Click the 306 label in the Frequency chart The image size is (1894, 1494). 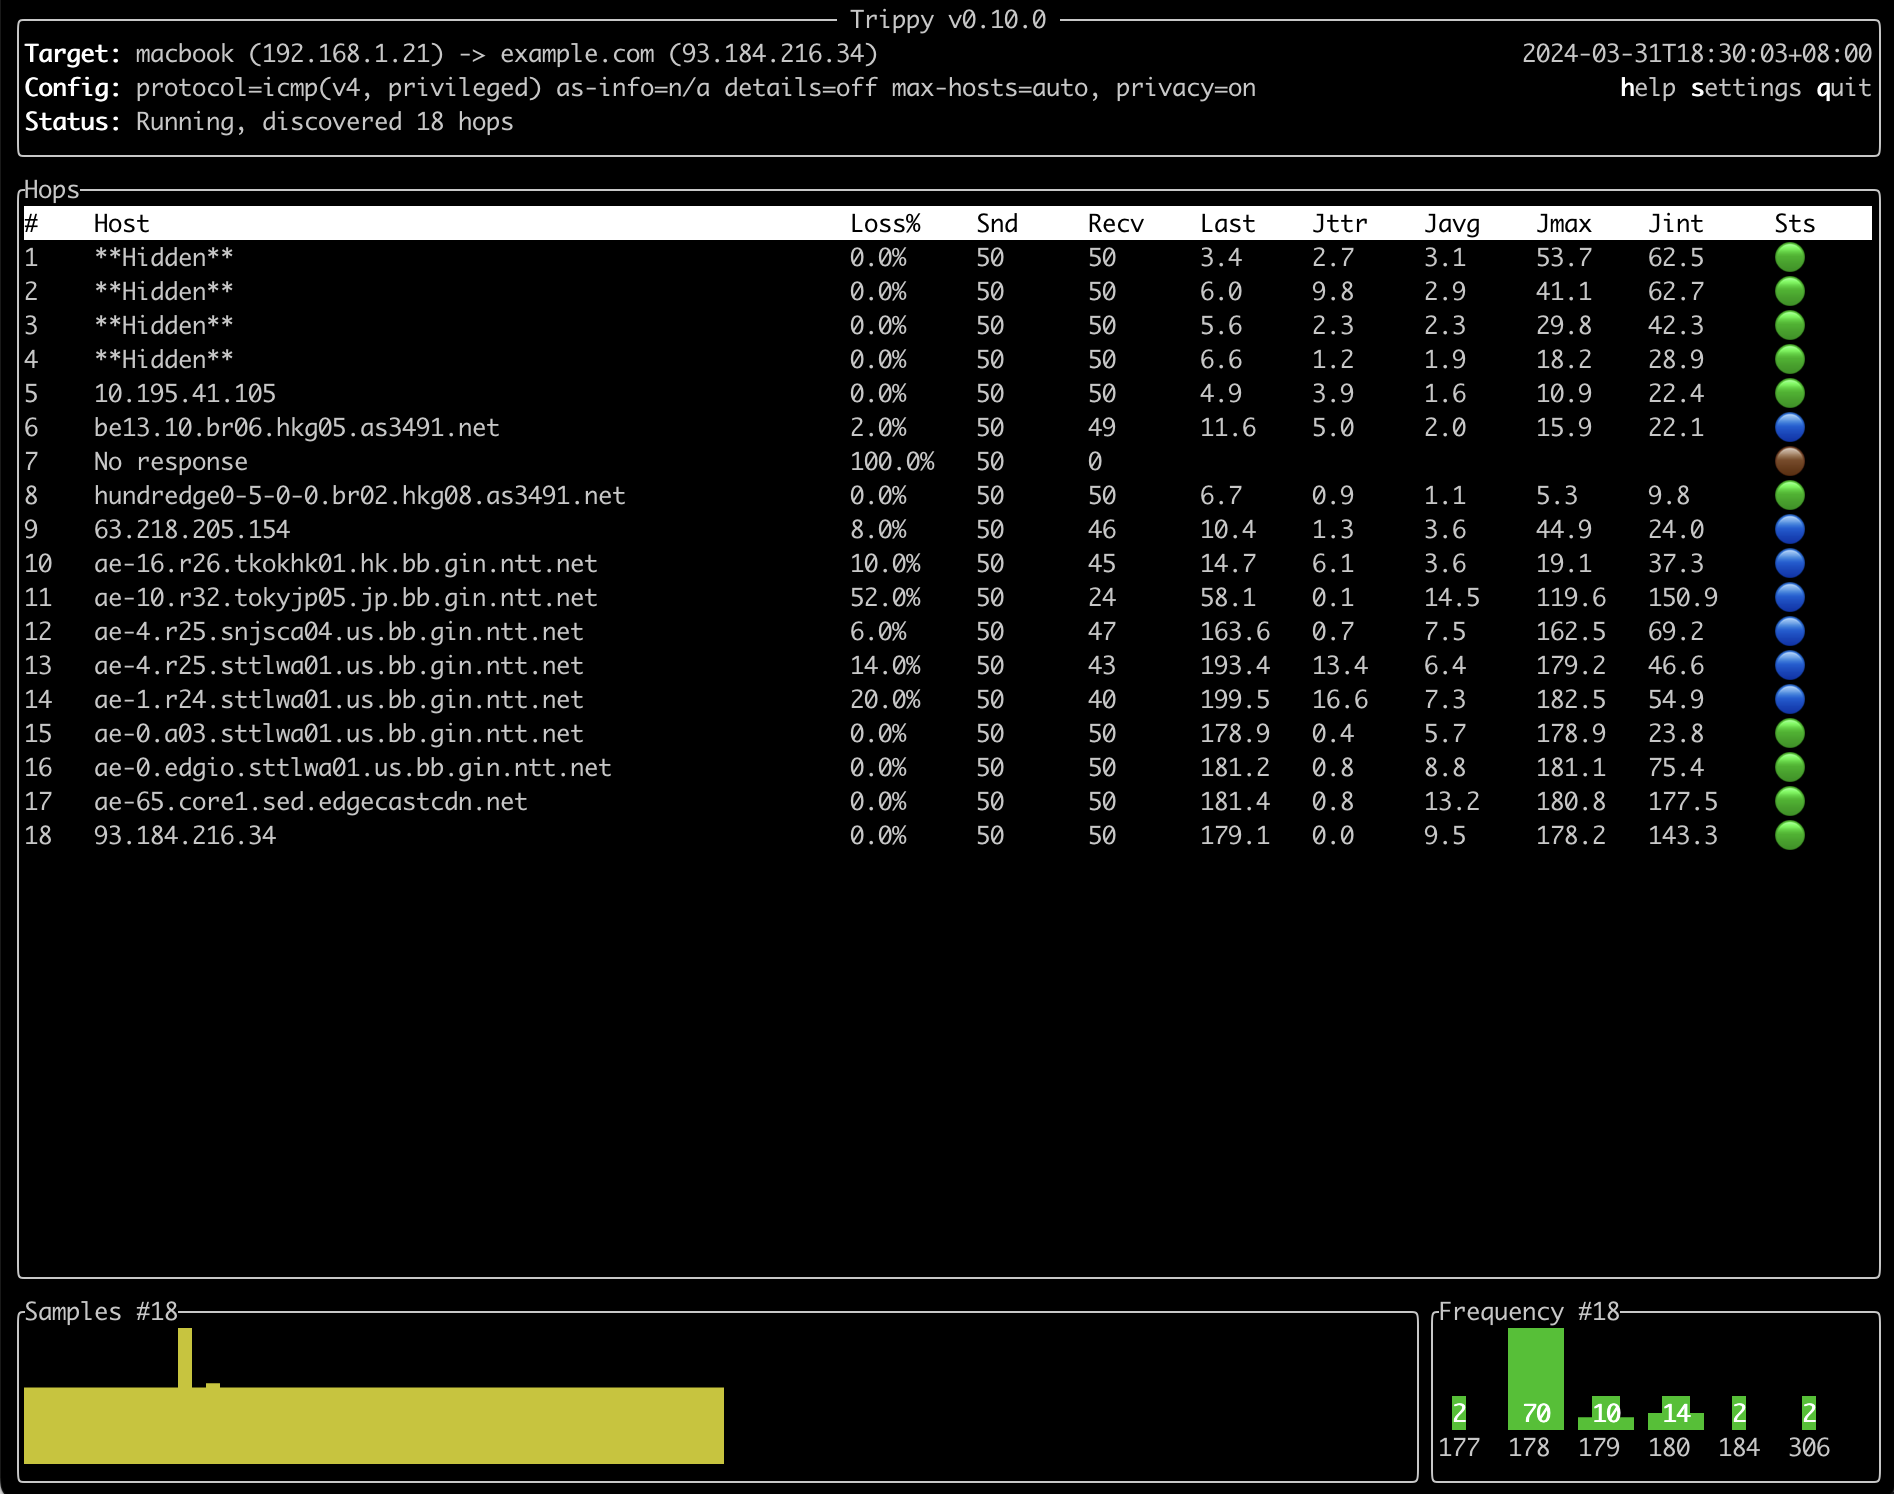(x=1808, y=1448)
